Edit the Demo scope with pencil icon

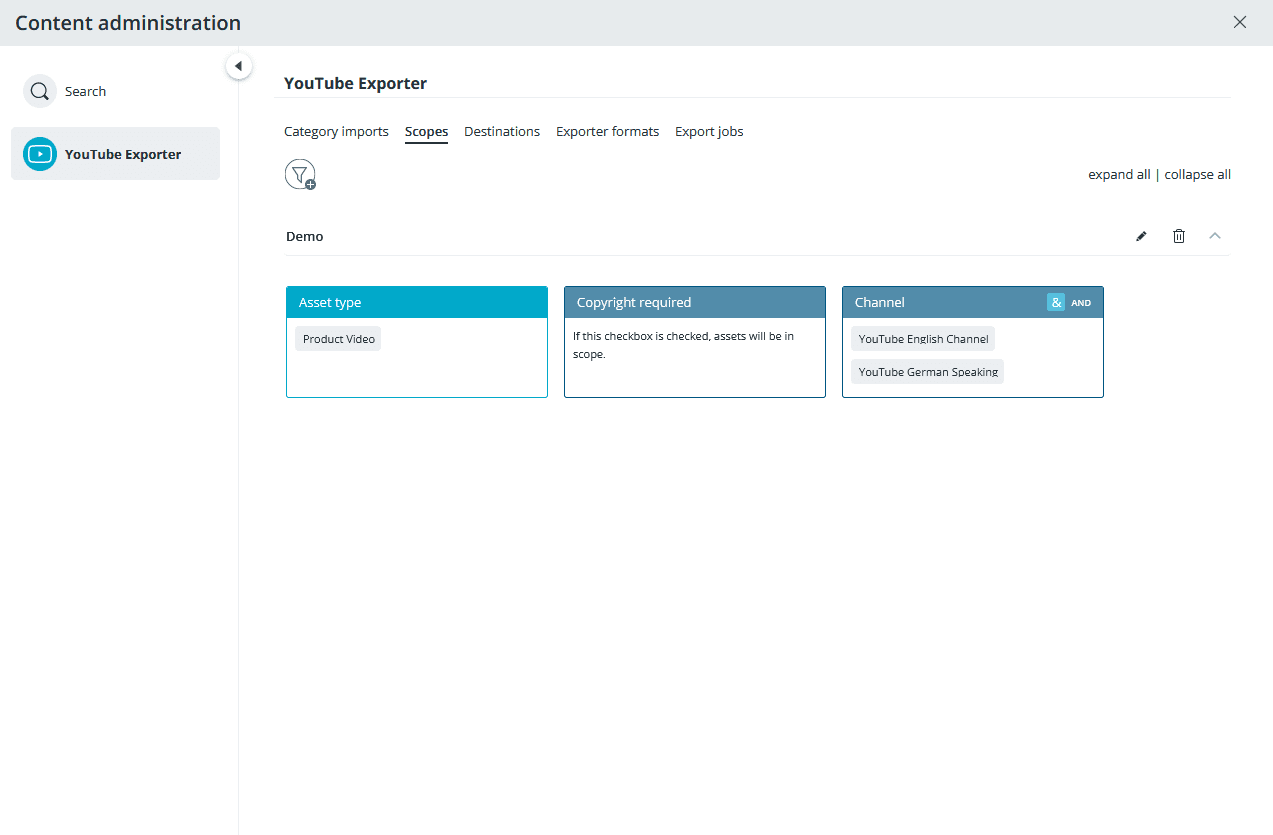tap(1141, 236)
